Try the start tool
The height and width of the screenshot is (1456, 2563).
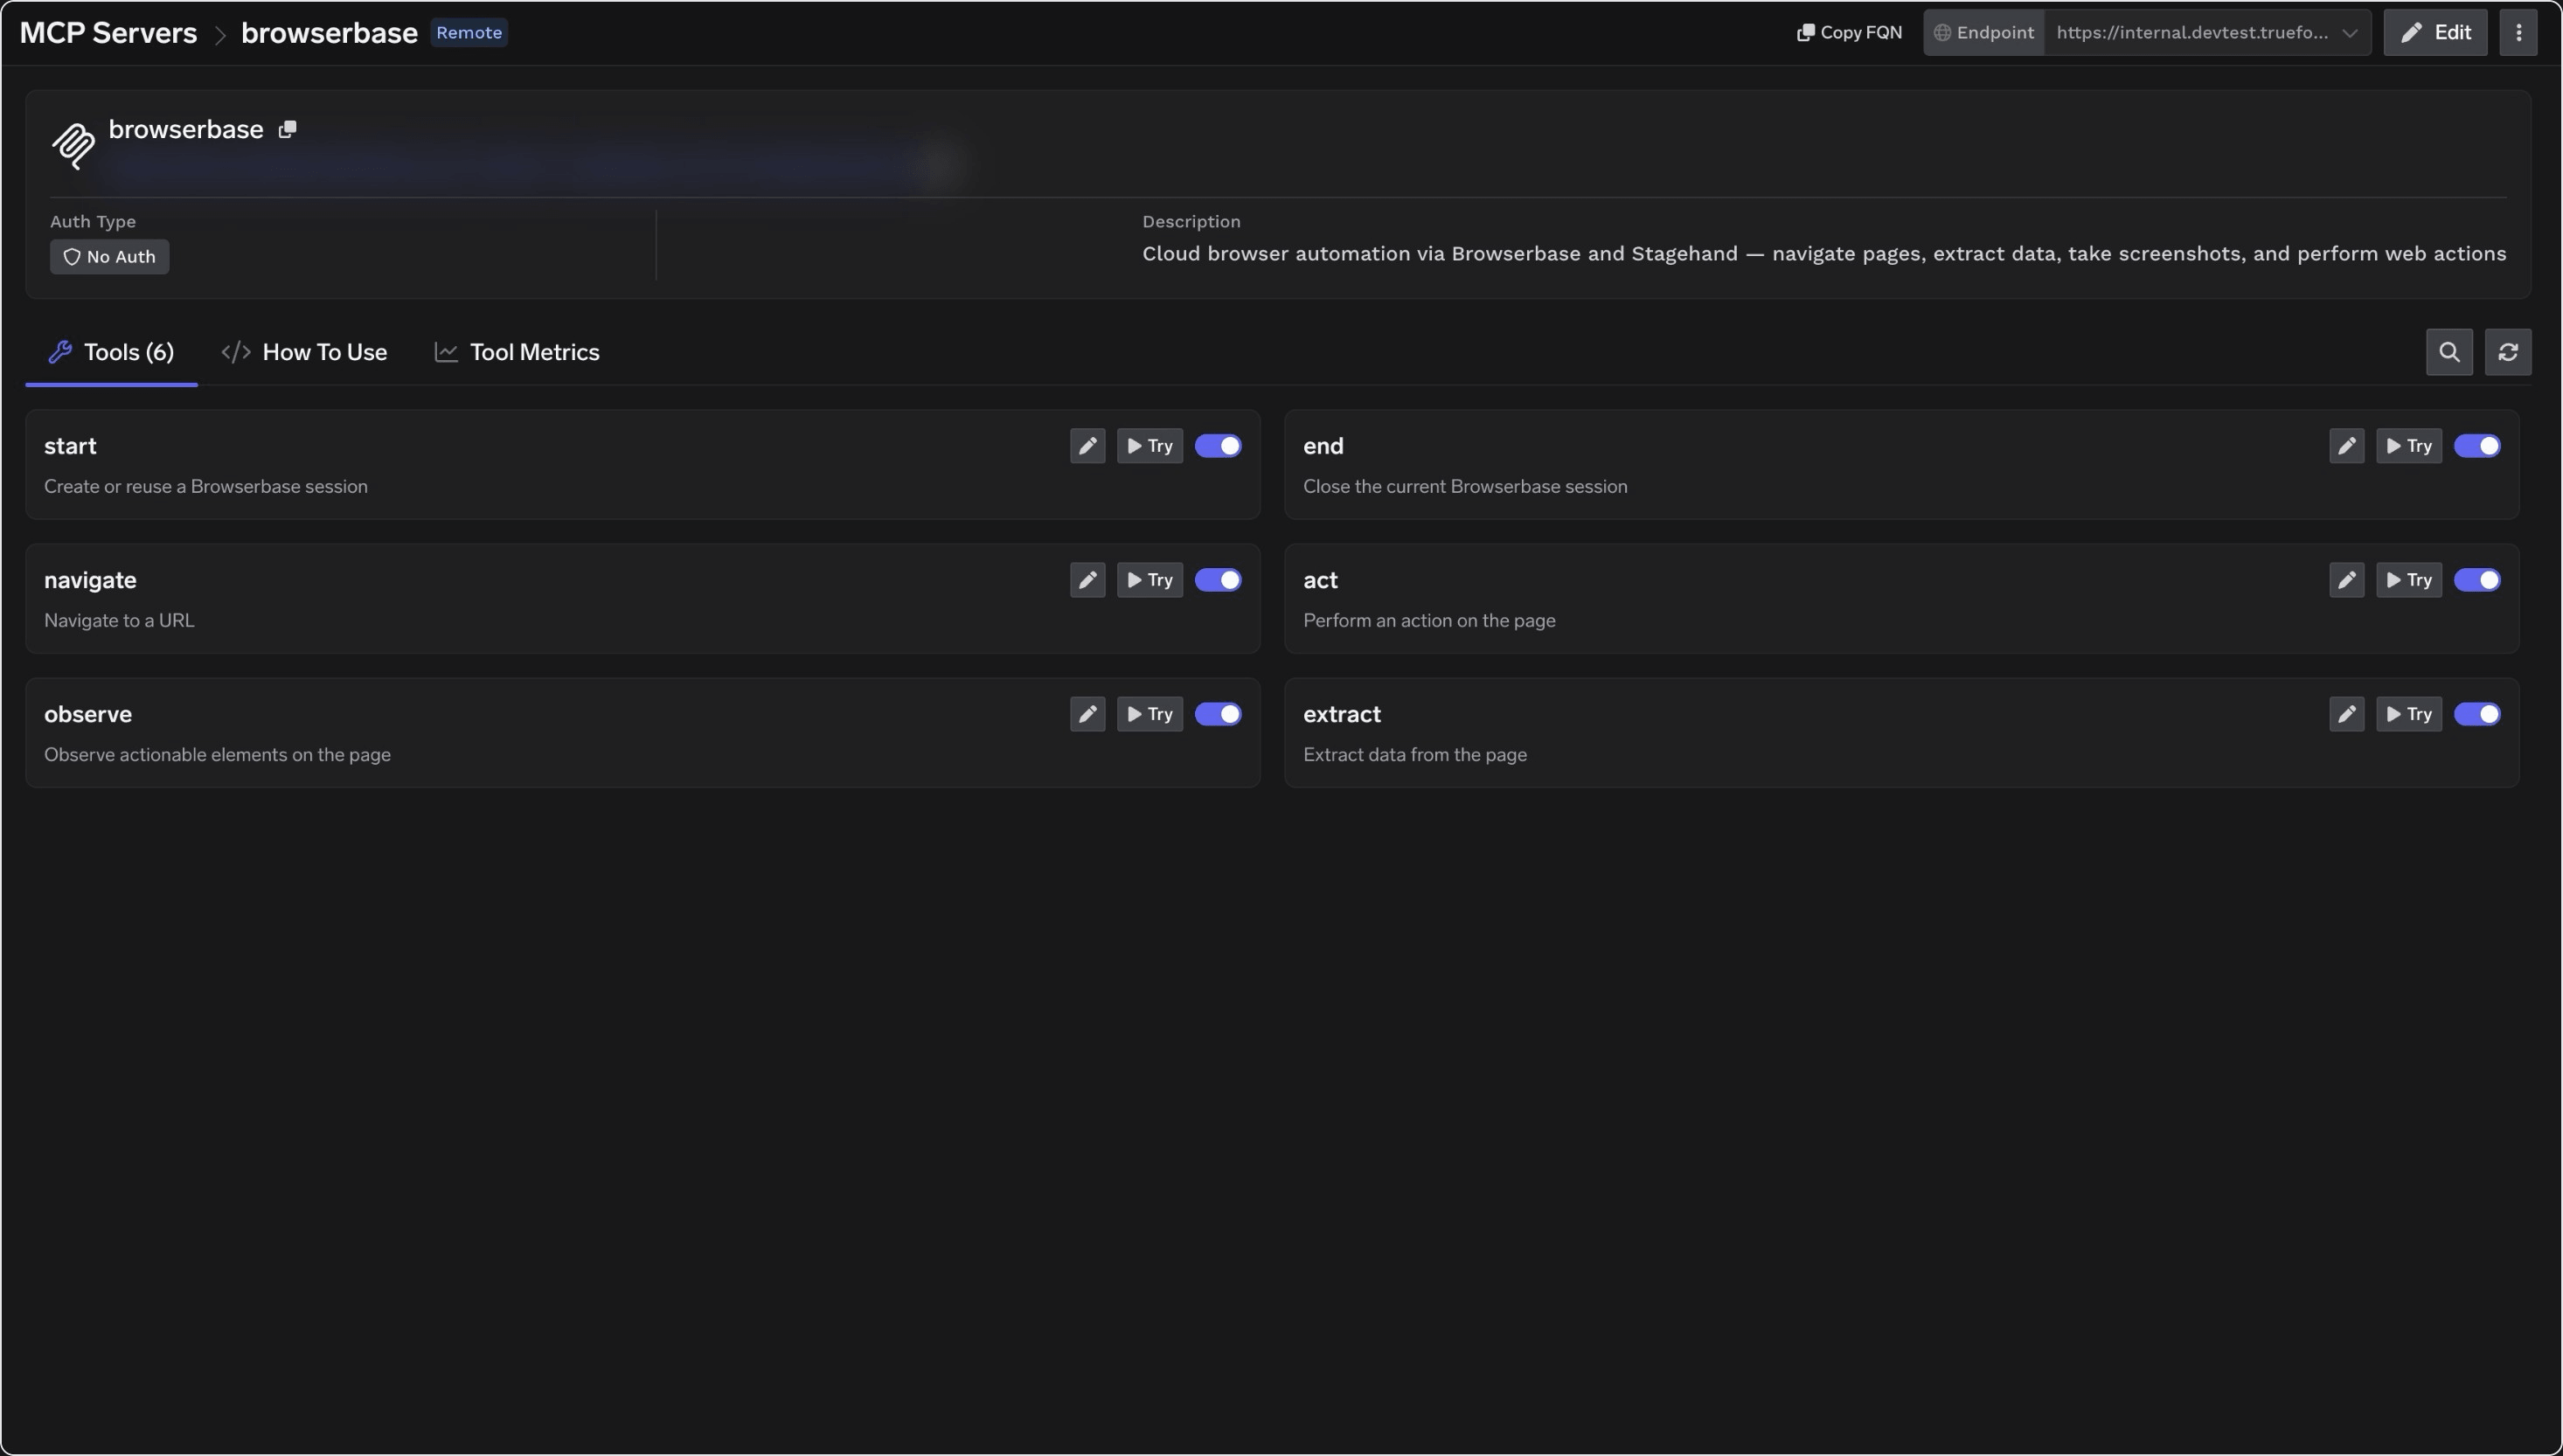click(1150, 446)
